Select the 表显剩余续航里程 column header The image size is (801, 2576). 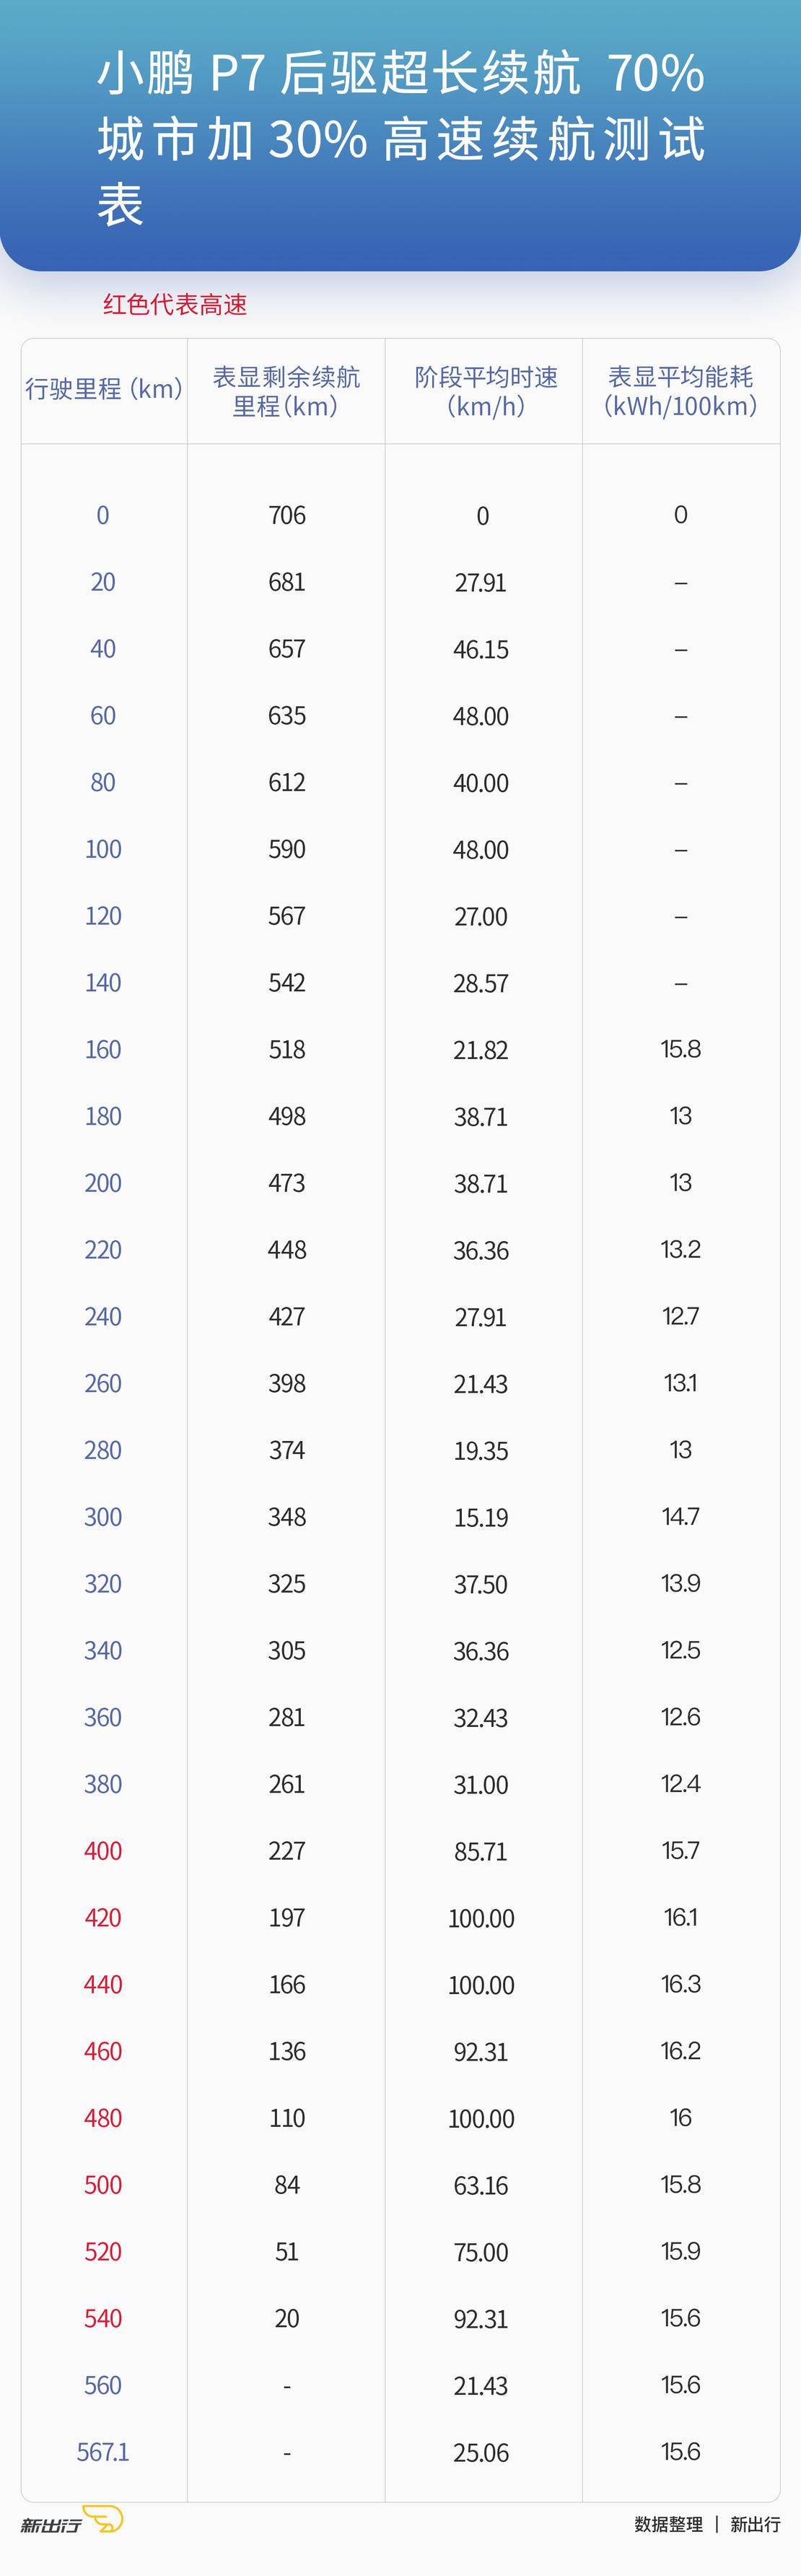pyautogui.click(x=286, y=391)
